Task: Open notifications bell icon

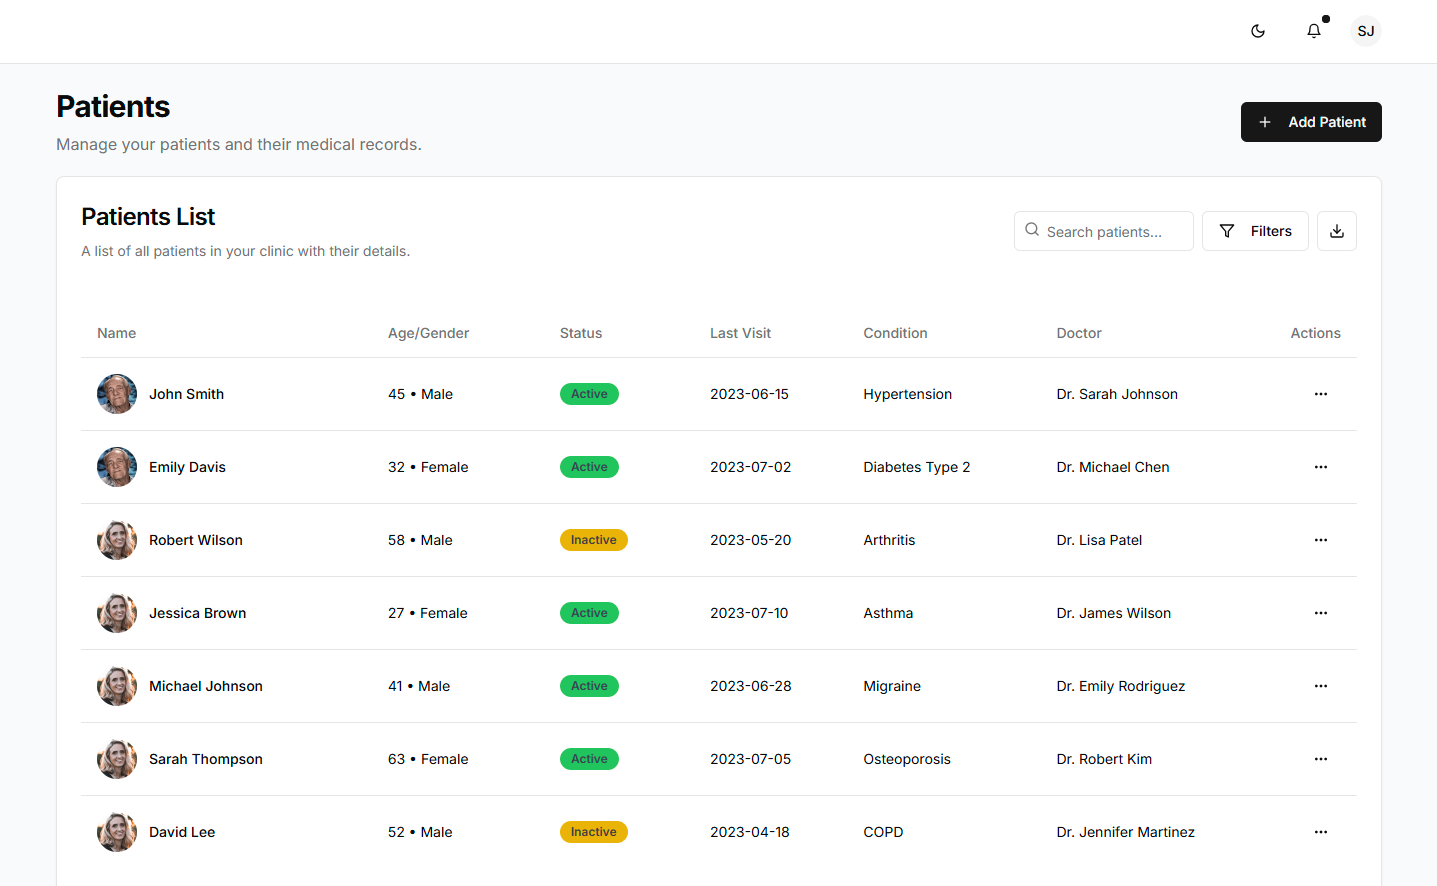Action: [1314, 31]
